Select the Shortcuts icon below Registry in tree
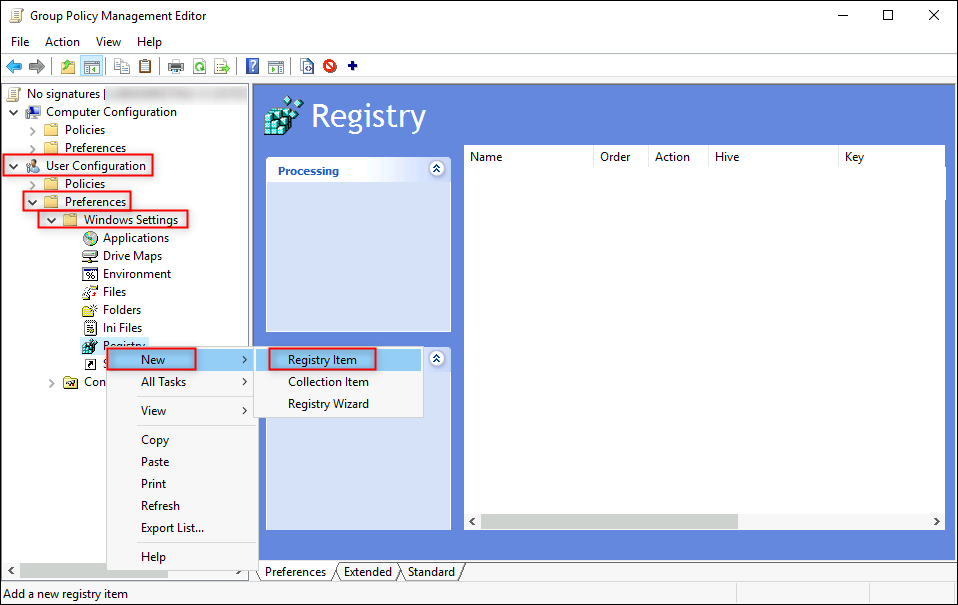 [90, 364]
